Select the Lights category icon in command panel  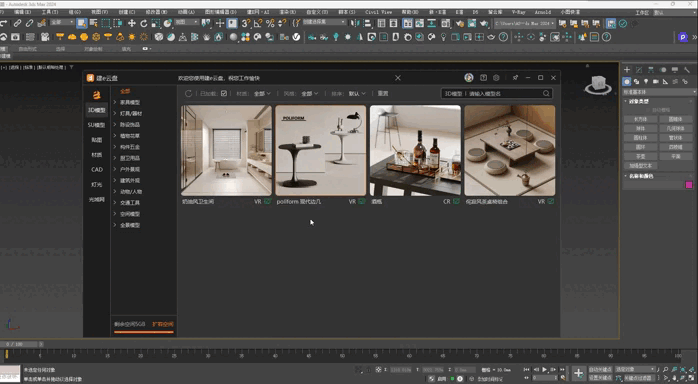click(646, 81)
